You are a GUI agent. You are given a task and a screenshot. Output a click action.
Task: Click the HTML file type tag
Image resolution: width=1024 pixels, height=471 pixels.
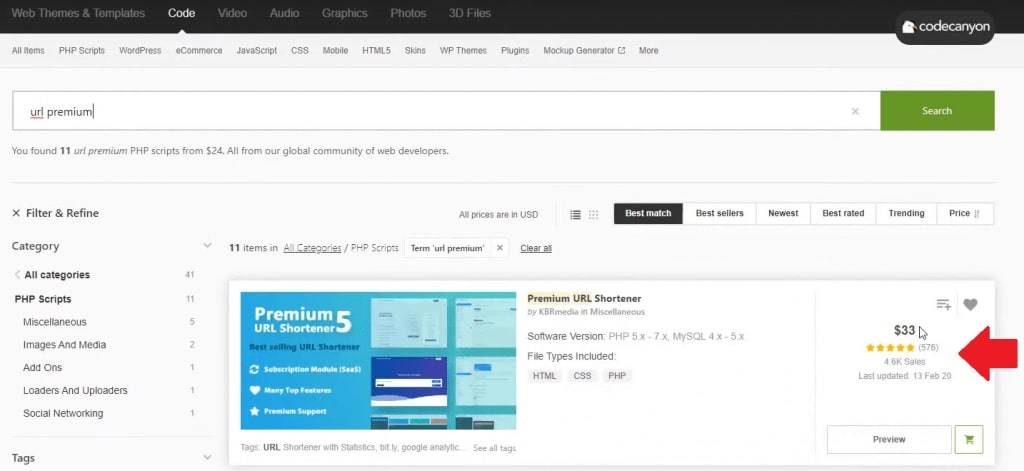545,376
